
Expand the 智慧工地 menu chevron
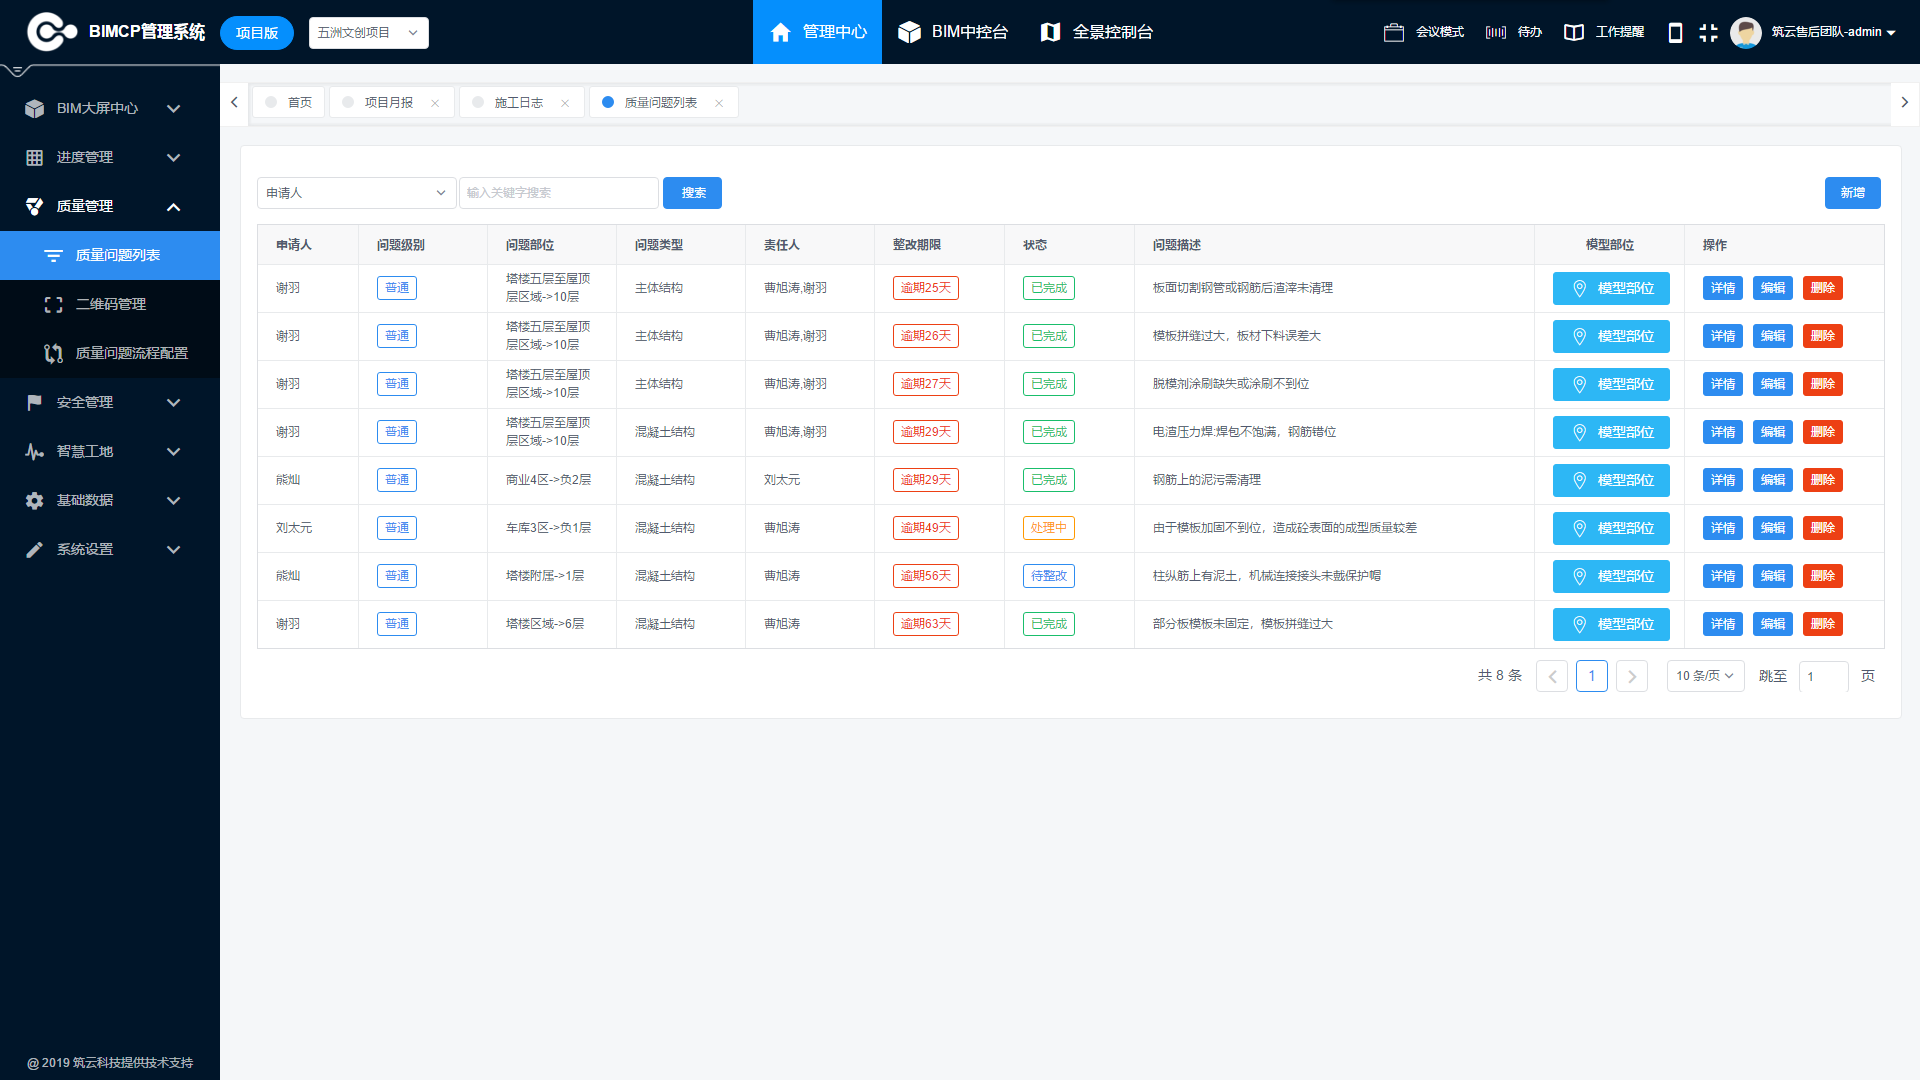(173, 451)
